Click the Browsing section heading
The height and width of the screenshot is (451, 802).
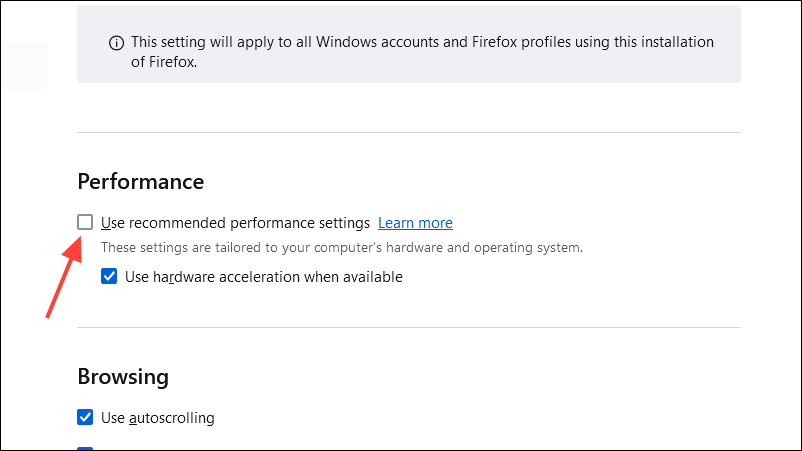tap(123, 376)
